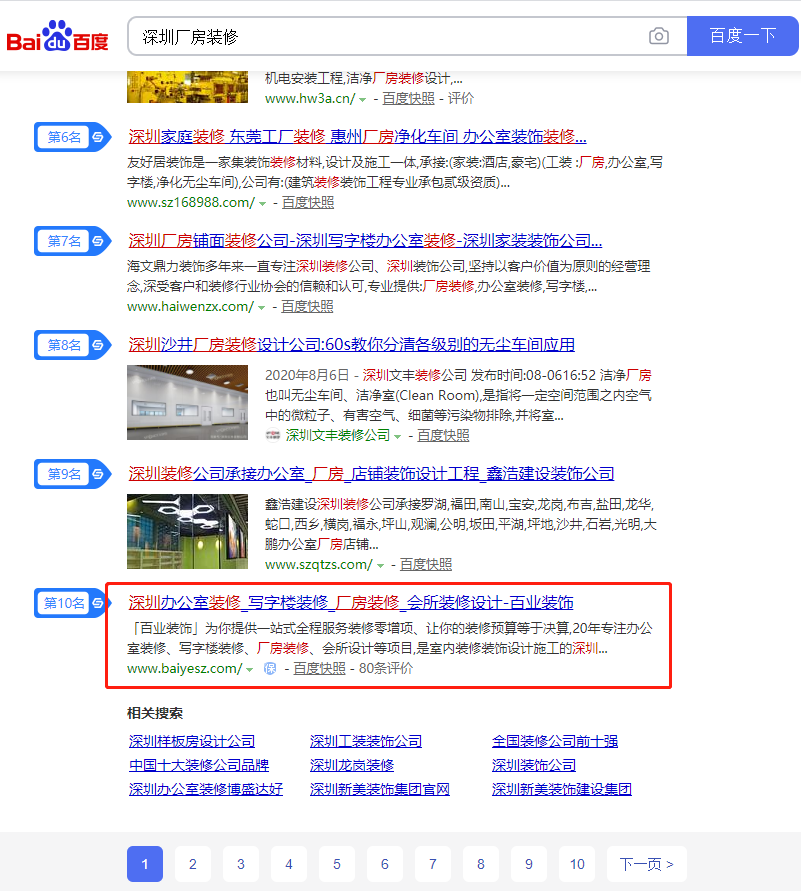Viewport: 801px width, 891px height.
Task: Open result 深圳沙井厂房装修设计公司
Action: pyautogui.click(x=352, y=344)
